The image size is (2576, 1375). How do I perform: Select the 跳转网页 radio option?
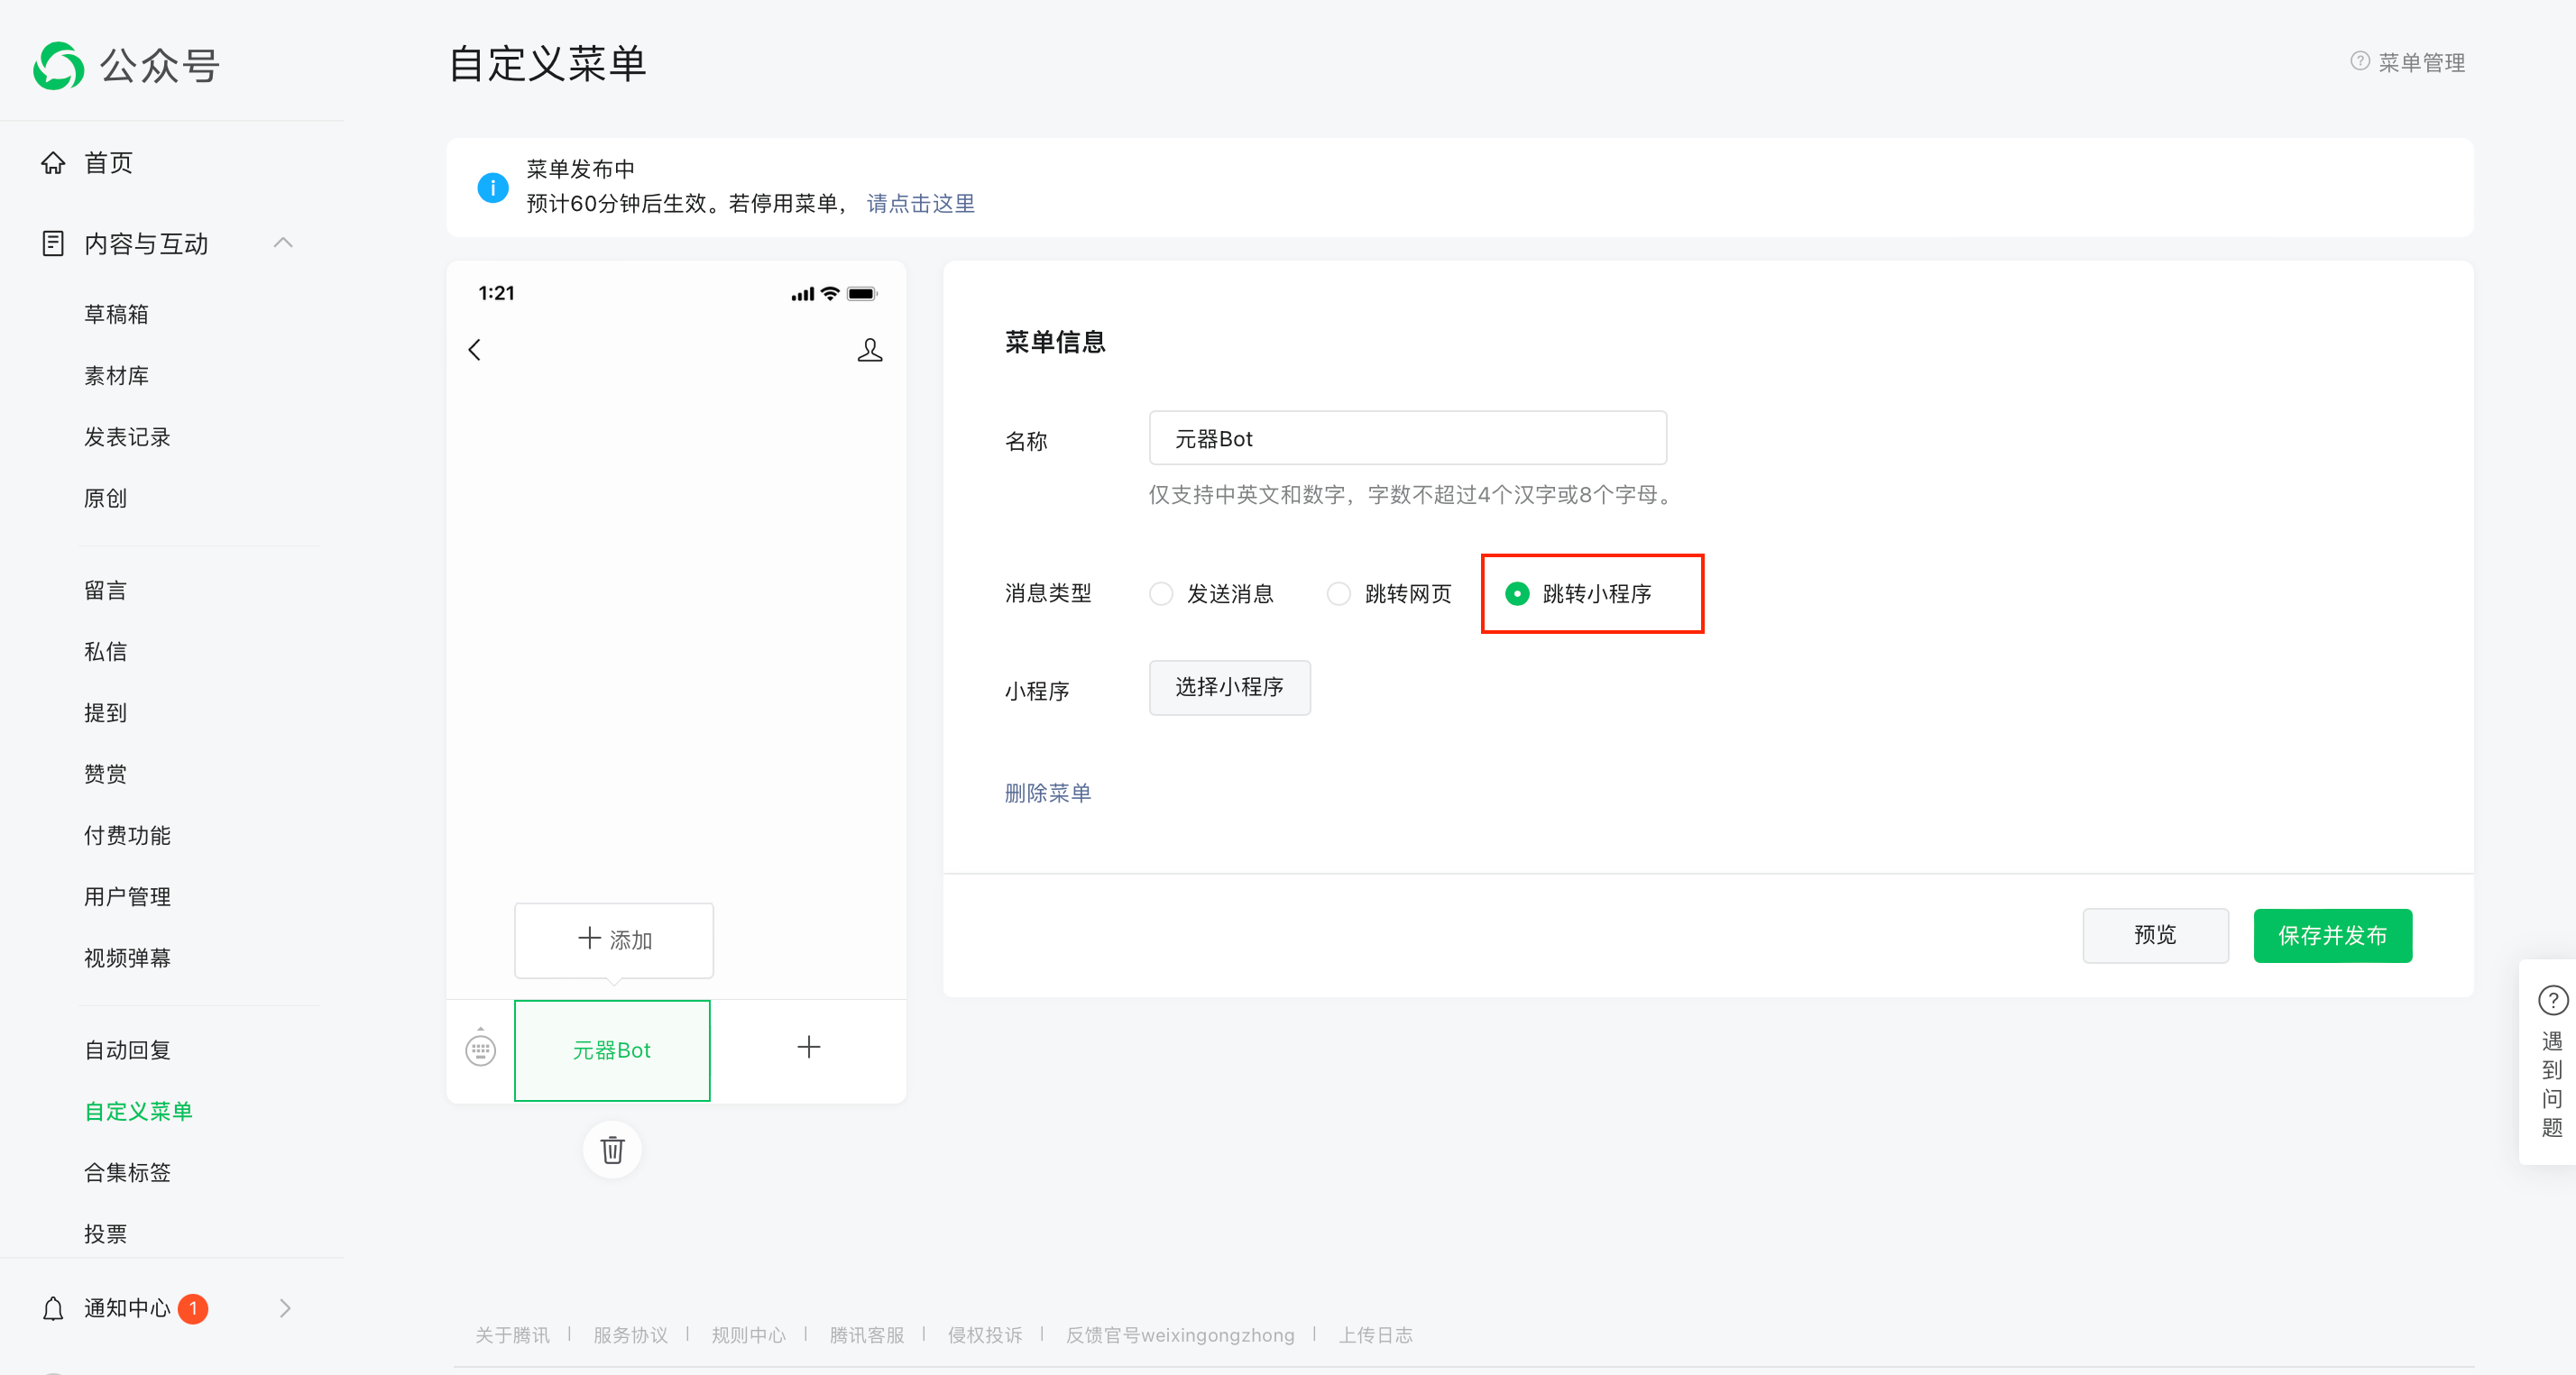(x=1339, y=594)
